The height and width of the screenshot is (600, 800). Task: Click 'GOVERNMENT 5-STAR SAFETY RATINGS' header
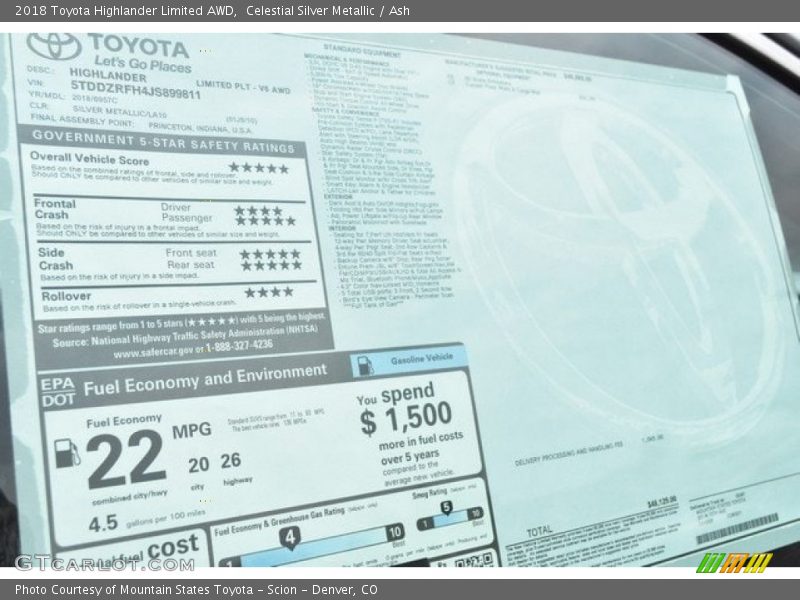point(163,141)
